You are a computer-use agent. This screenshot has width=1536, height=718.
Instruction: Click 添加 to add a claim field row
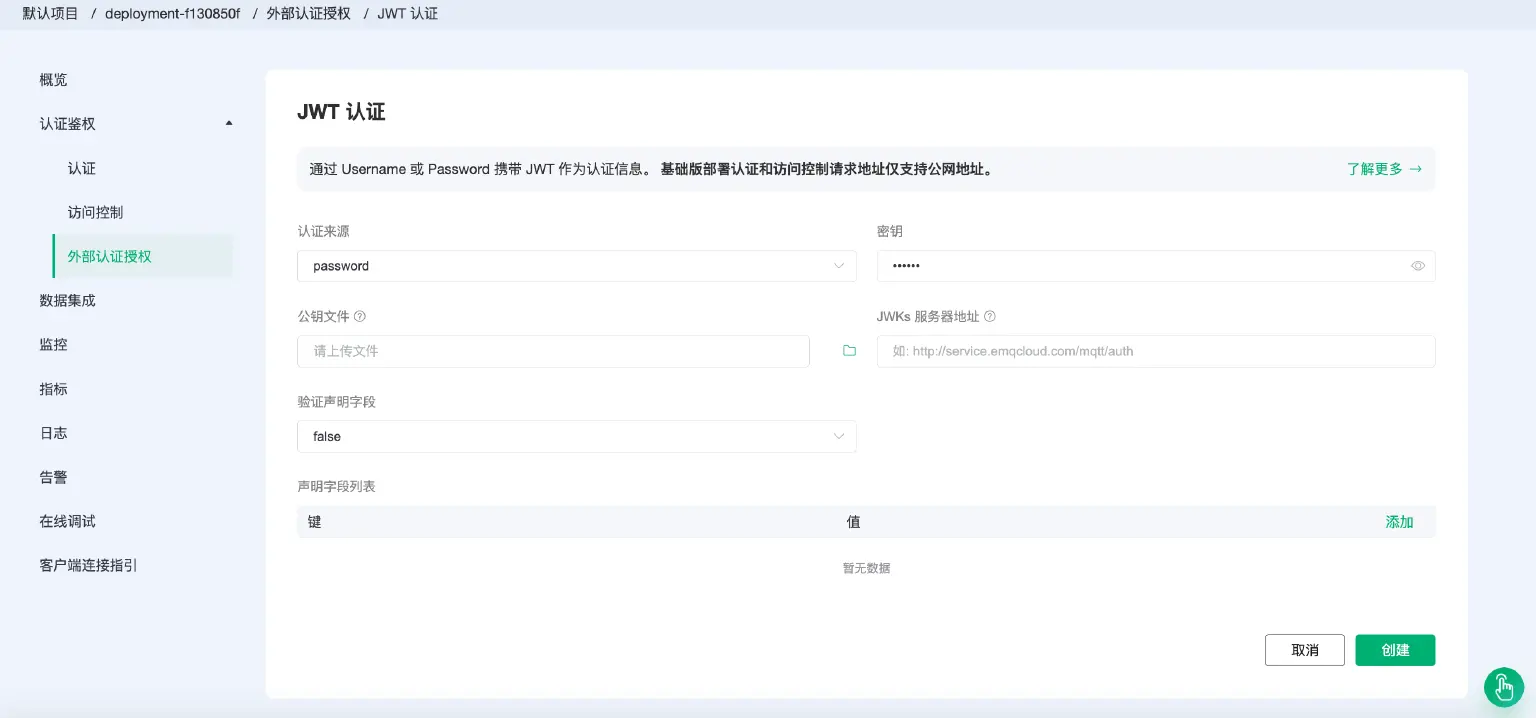click(1398, 521)
